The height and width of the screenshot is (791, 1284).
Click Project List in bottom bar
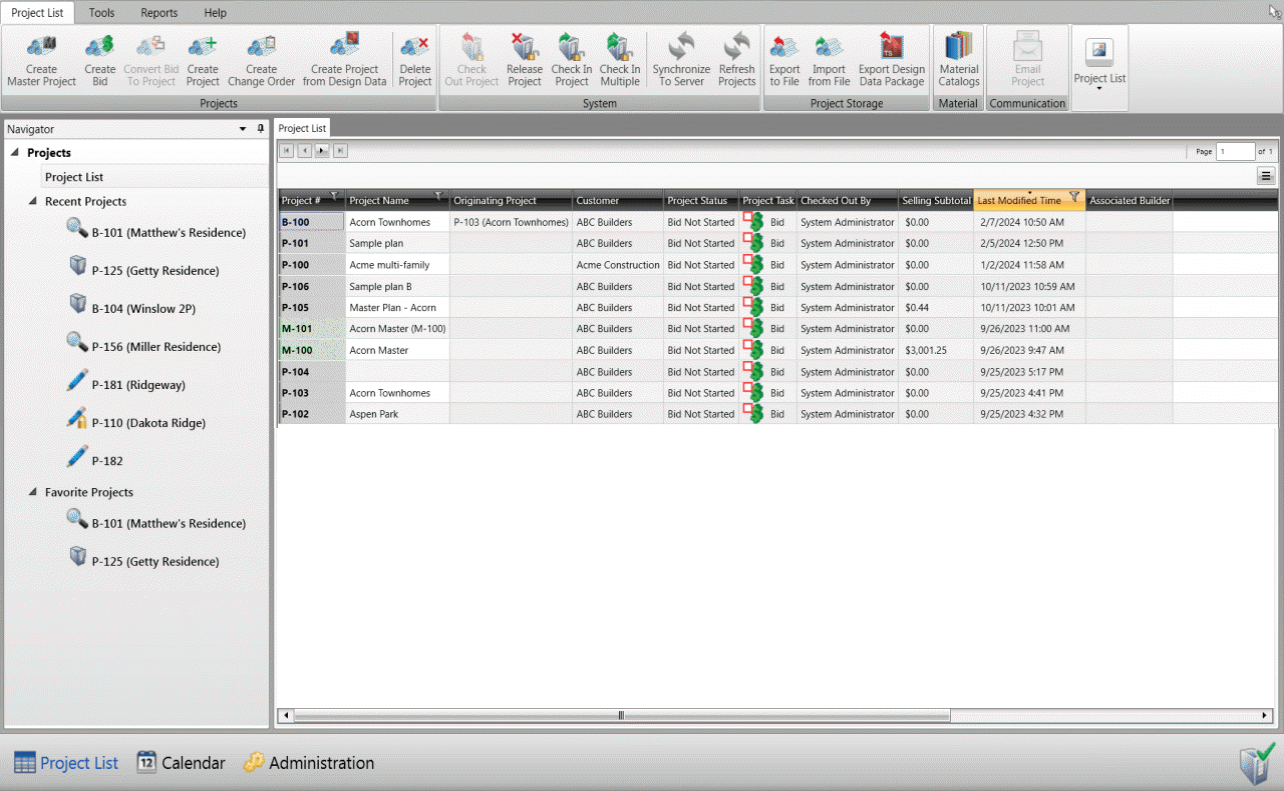[x=66, y=763]
